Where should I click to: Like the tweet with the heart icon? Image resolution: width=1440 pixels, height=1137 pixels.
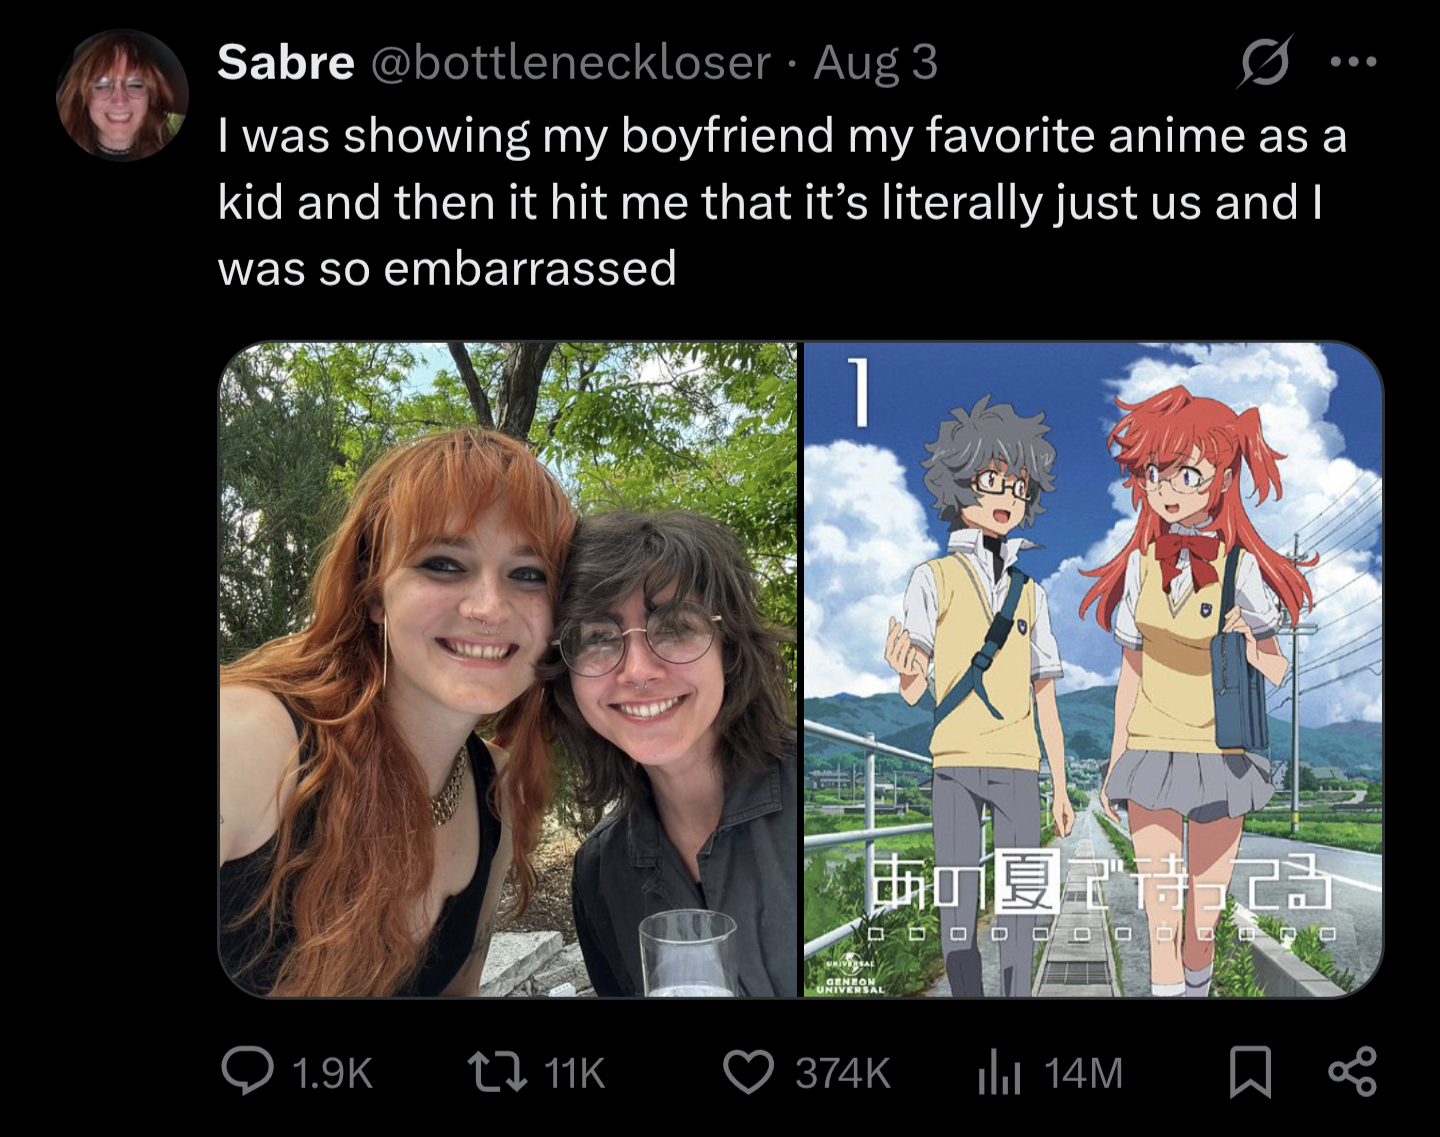point(748,1072)
